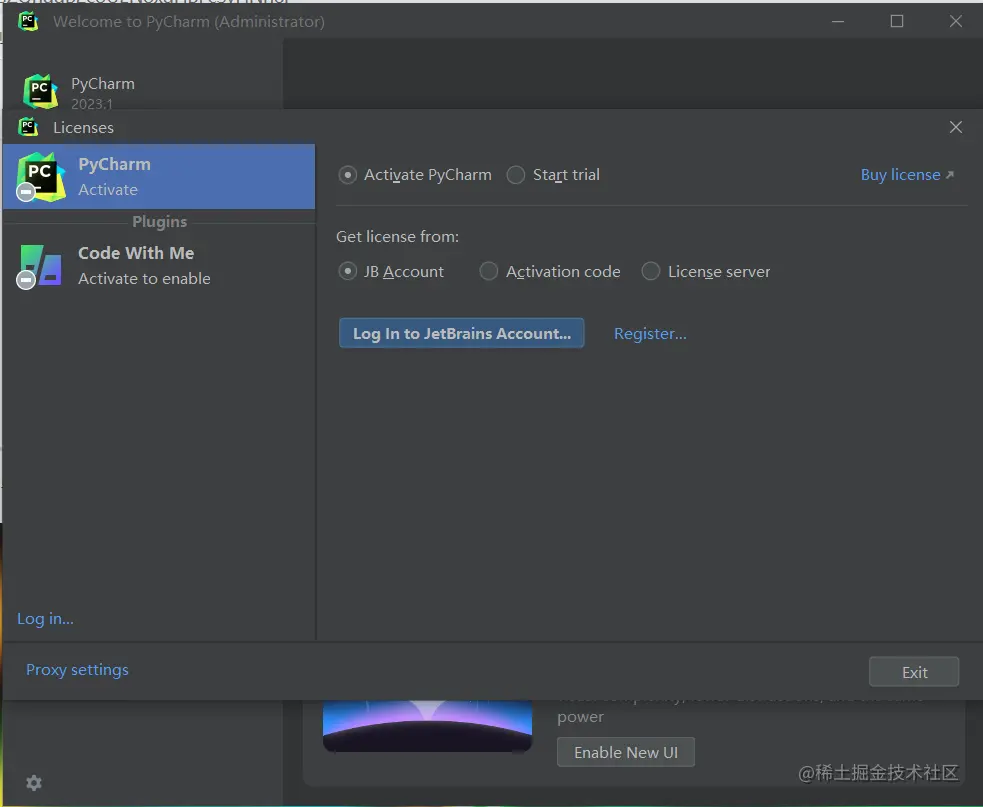
Task: Select PyCharm Activate entry in list
Action: 159,177
